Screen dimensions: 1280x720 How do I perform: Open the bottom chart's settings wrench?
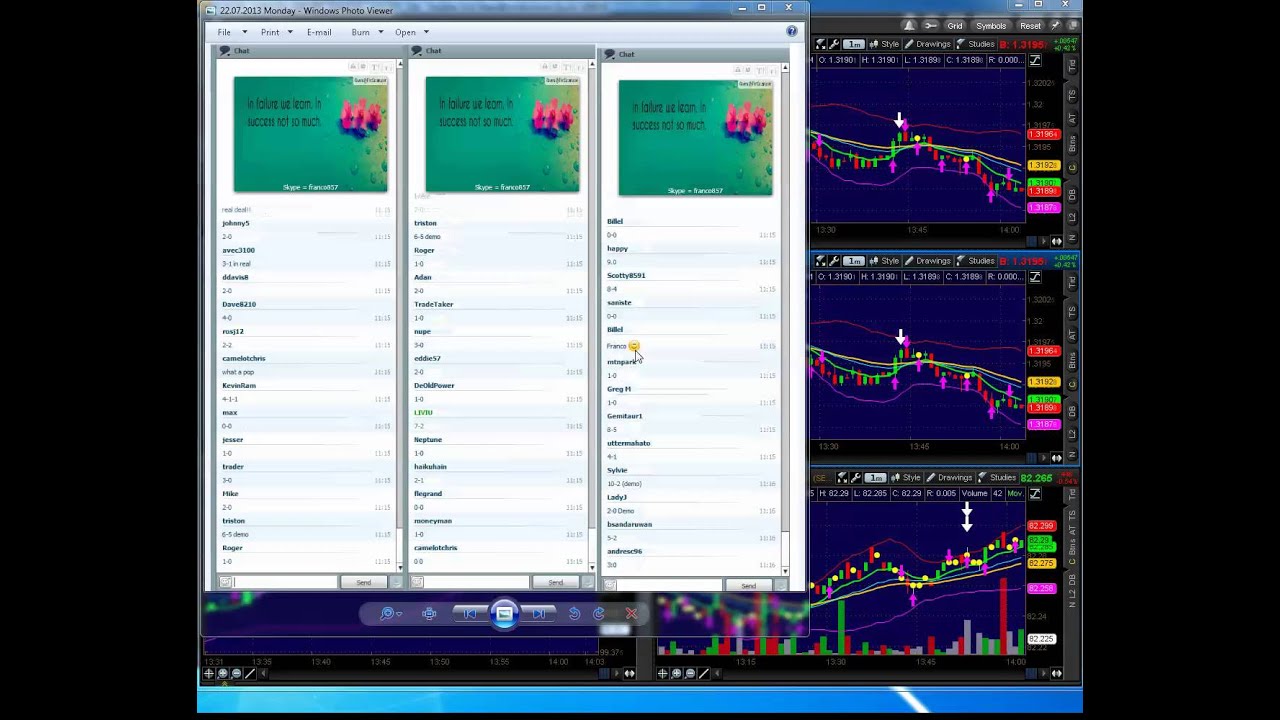855,478
